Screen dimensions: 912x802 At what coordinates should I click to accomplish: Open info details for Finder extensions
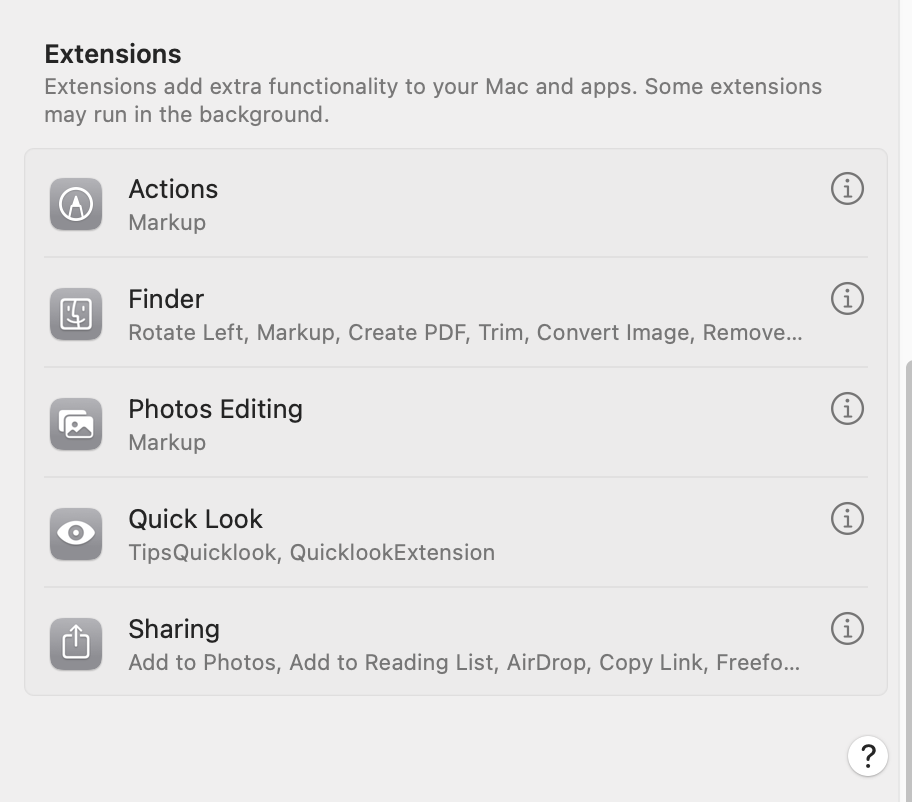[847, 298]
